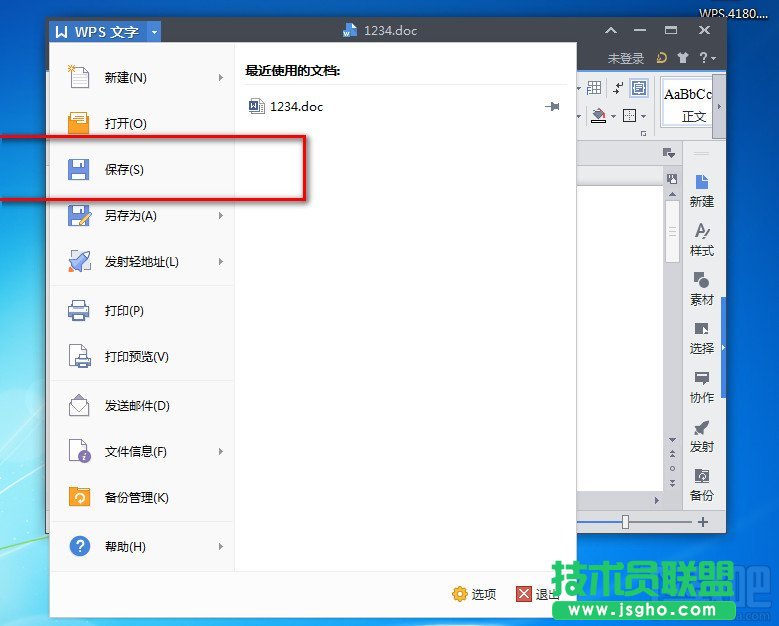
Task: Select 打印(P) menu entry
Action: [142, 311]
